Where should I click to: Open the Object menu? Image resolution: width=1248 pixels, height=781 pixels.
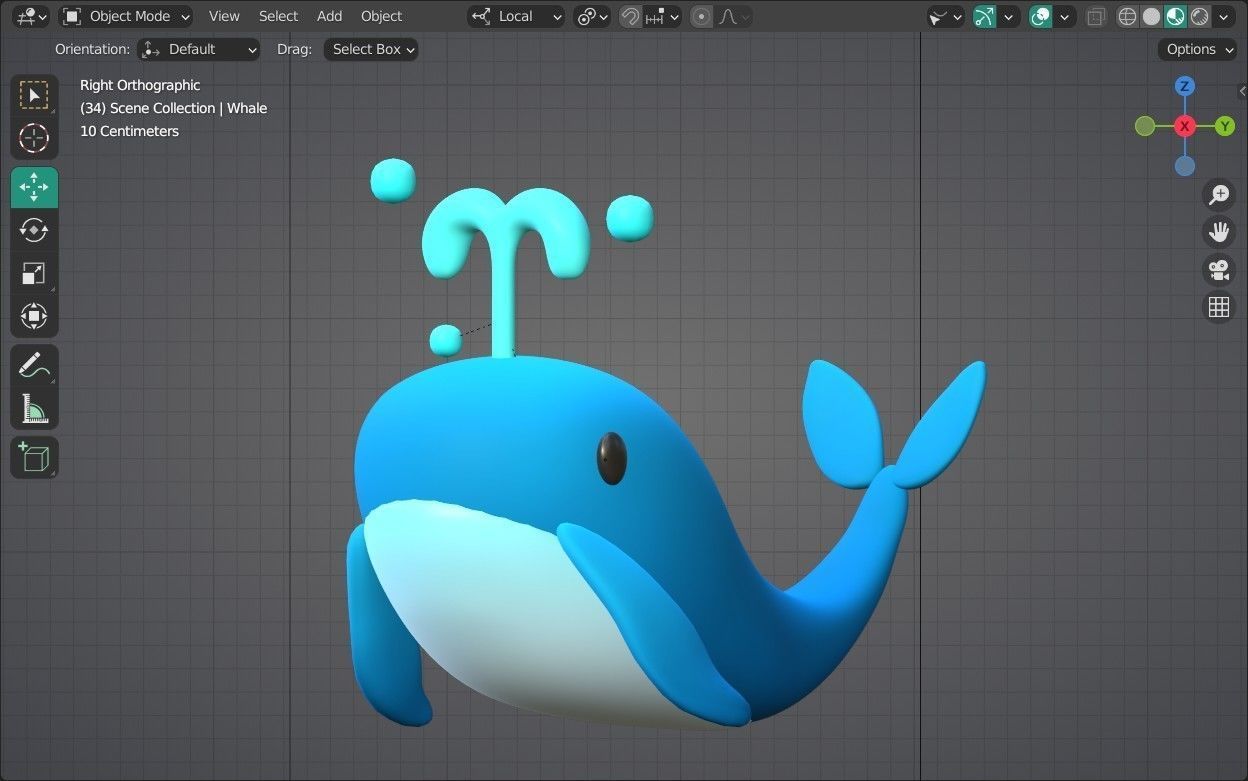(381, 16)
